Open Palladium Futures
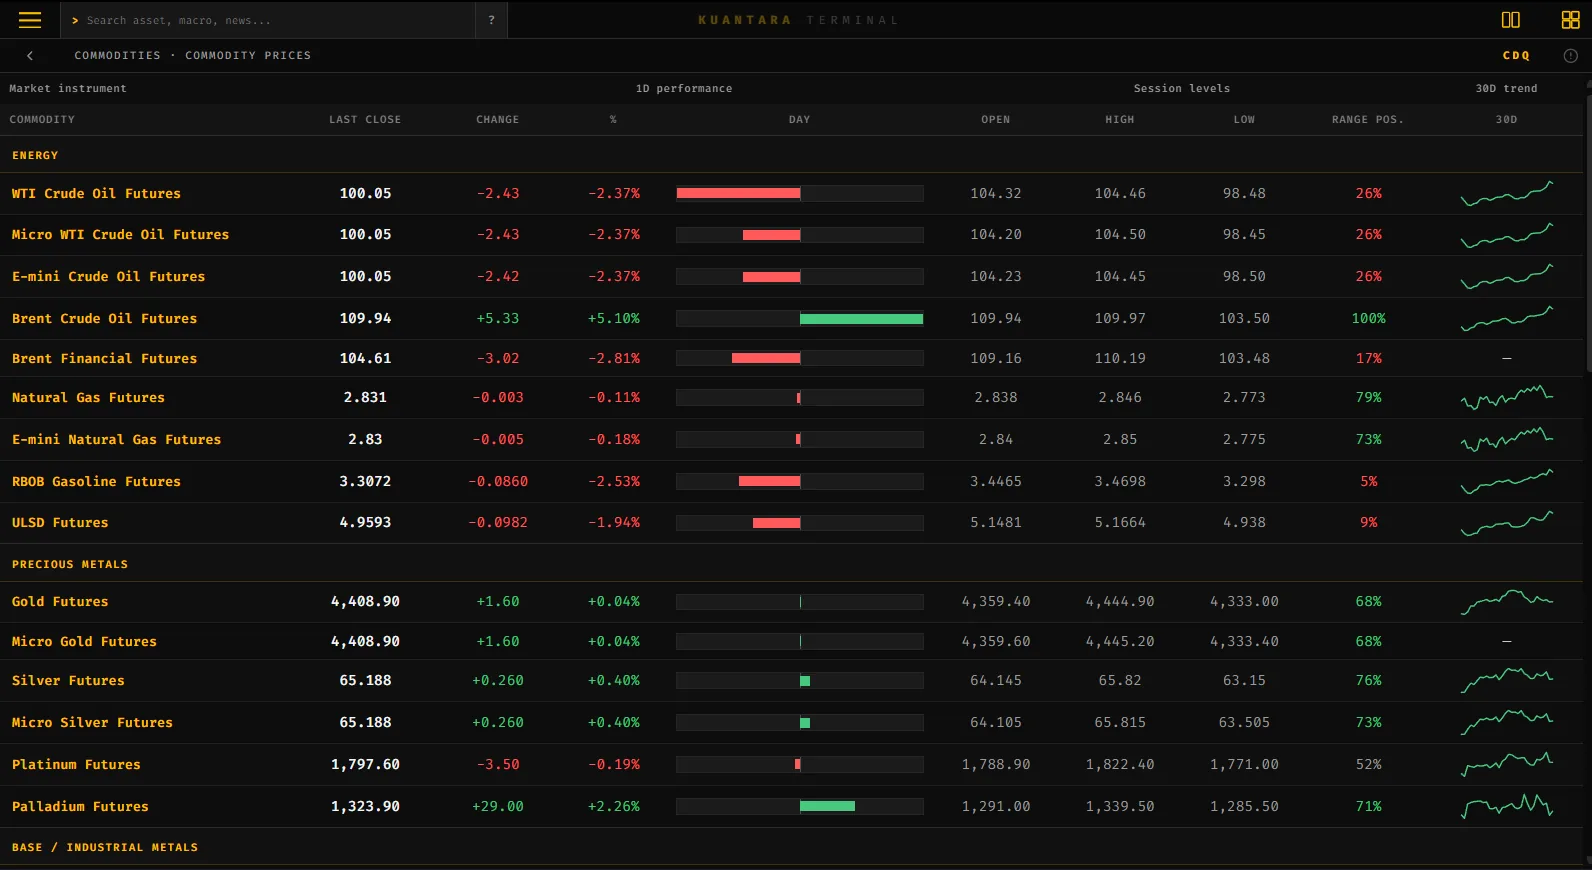Screen dimensions: 1592x870 pos(80,807)
